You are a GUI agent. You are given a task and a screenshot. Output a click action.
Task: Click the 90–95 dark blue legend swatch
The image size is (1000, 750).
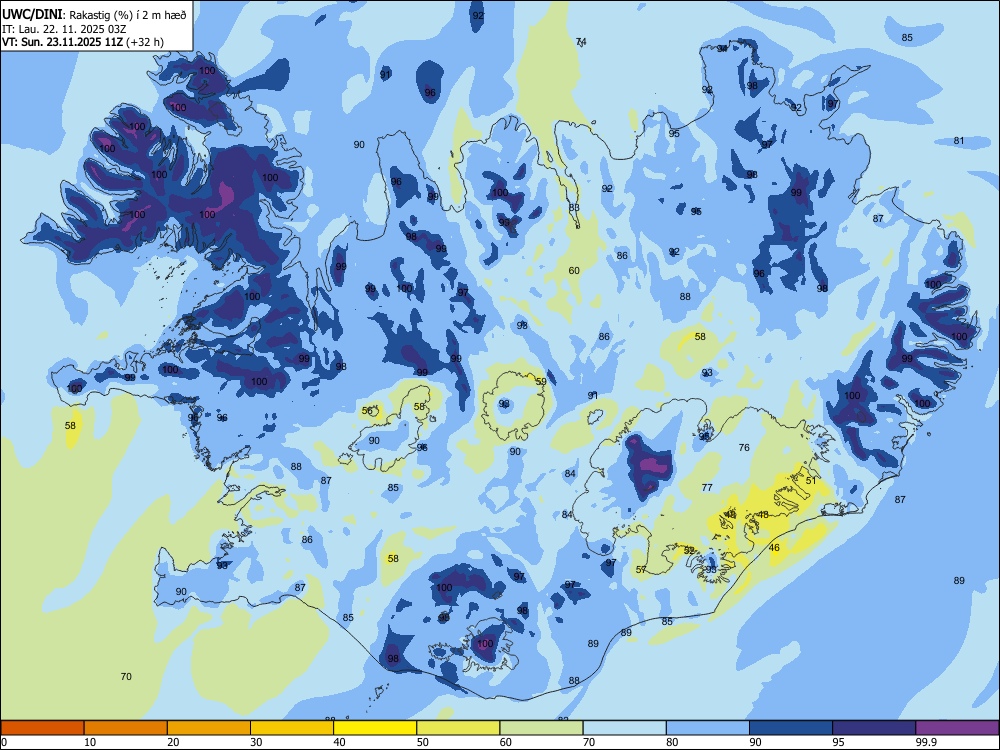[x=791, y=728]
